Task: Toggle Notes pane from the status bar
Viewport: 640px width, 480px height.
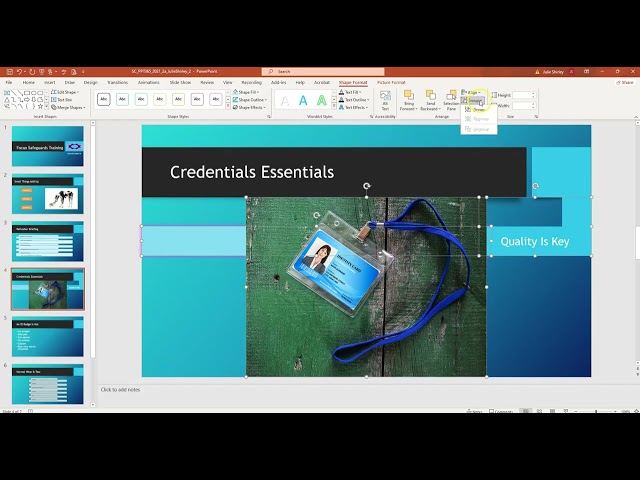Action: tap(475, 411)
